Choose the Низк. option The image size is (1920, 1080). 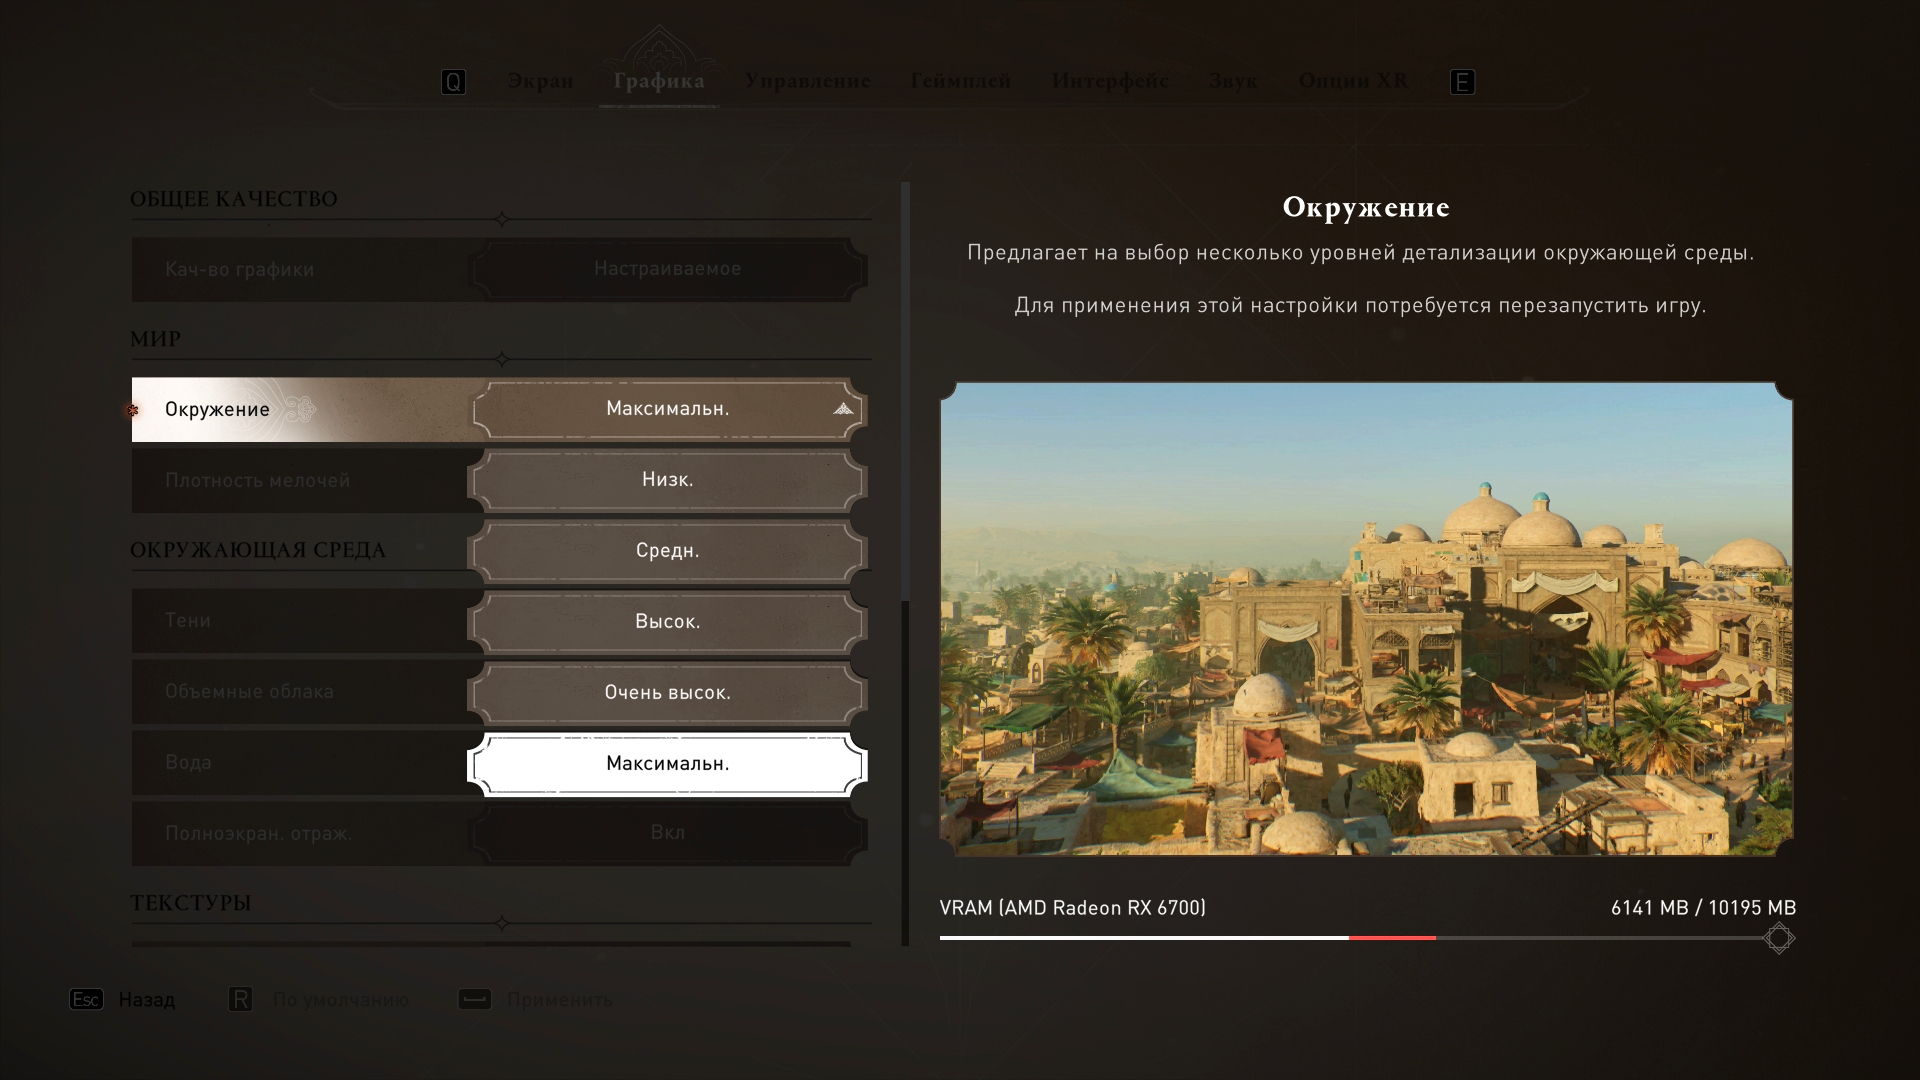click(667, 480)
